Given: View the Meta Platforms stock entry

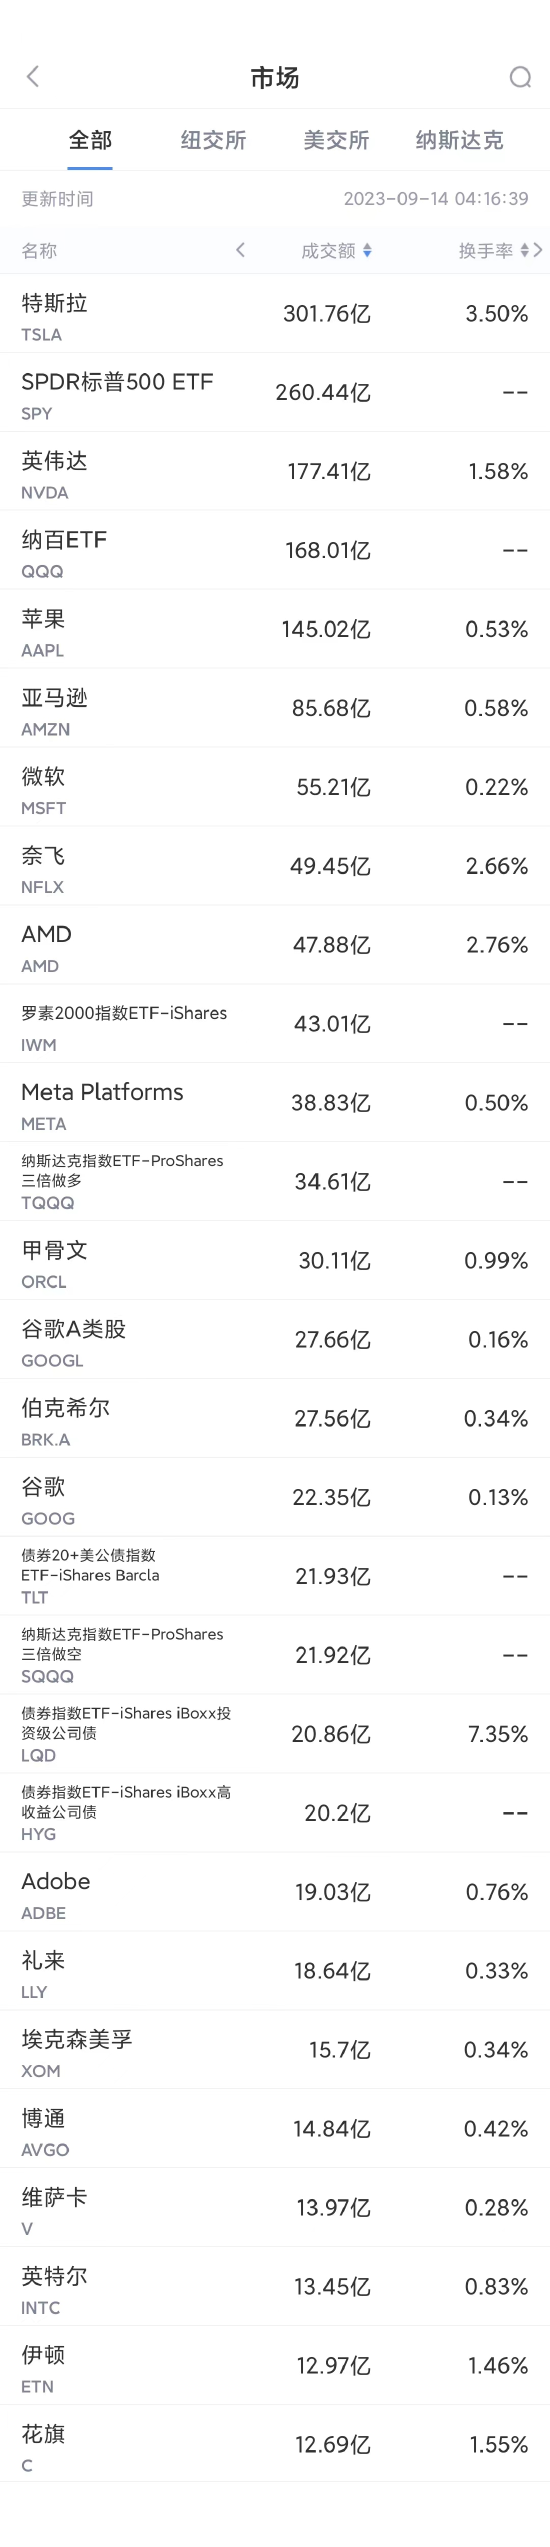Looking at the screenshot, I should coord(275,1103).
